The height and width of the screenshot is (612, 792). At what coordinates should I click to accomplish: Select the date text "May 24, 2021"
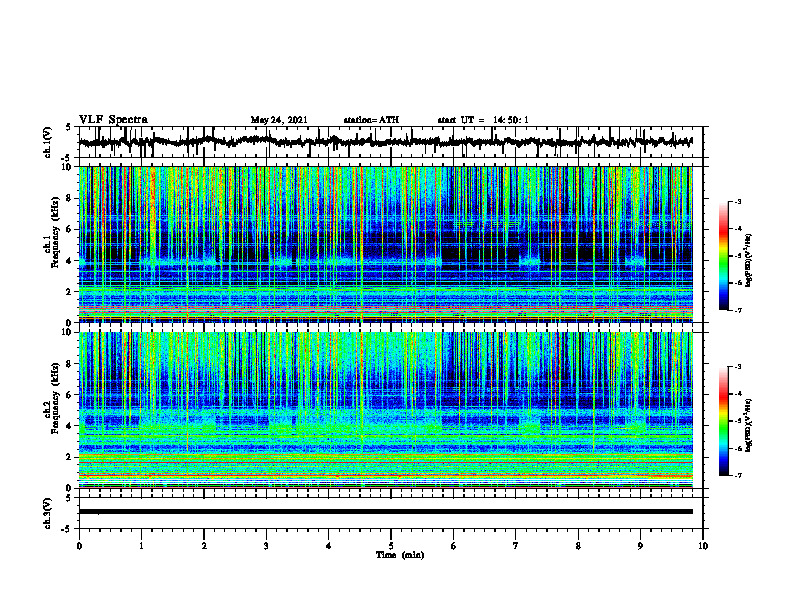(x=279, y=120)
